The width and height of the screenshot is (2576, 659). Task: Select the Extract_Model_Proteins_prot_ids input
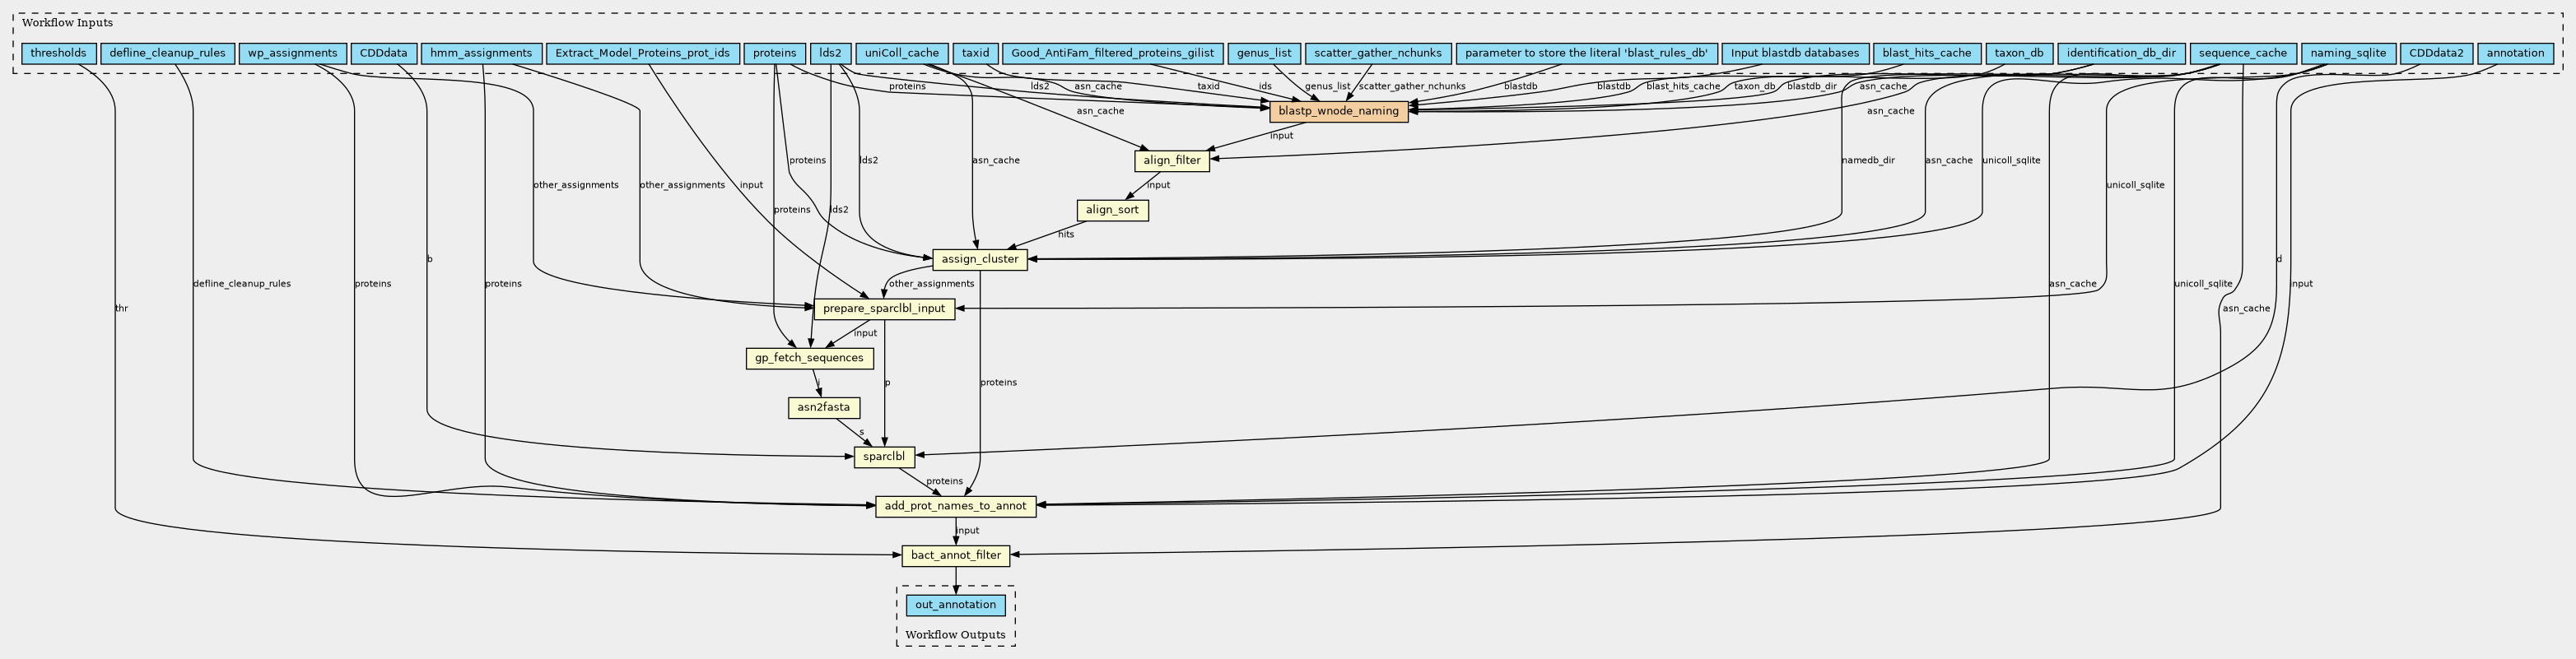[642, 53]
